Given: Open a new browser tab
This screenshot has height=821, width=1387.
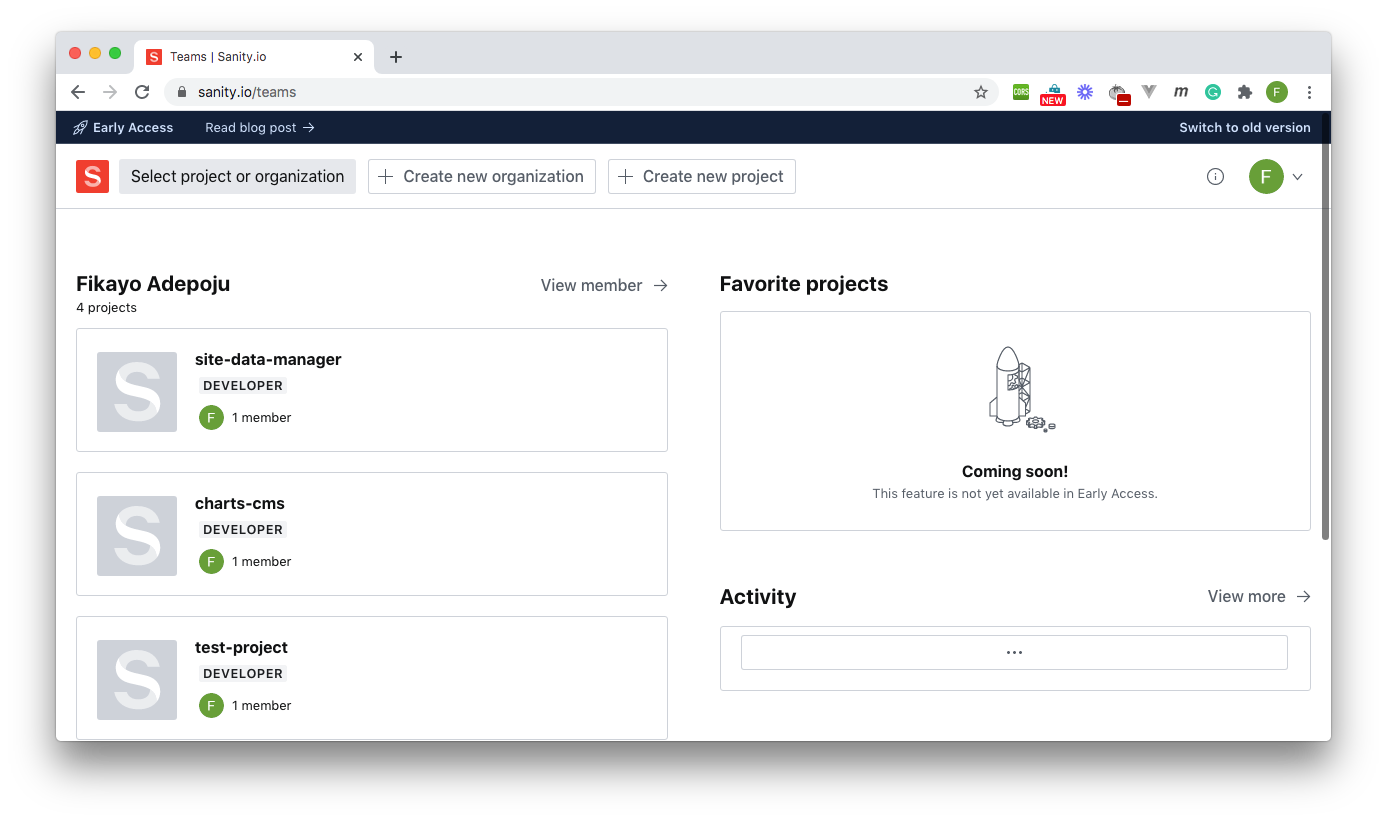Looking at the screenshot, I should coord(396,57).
